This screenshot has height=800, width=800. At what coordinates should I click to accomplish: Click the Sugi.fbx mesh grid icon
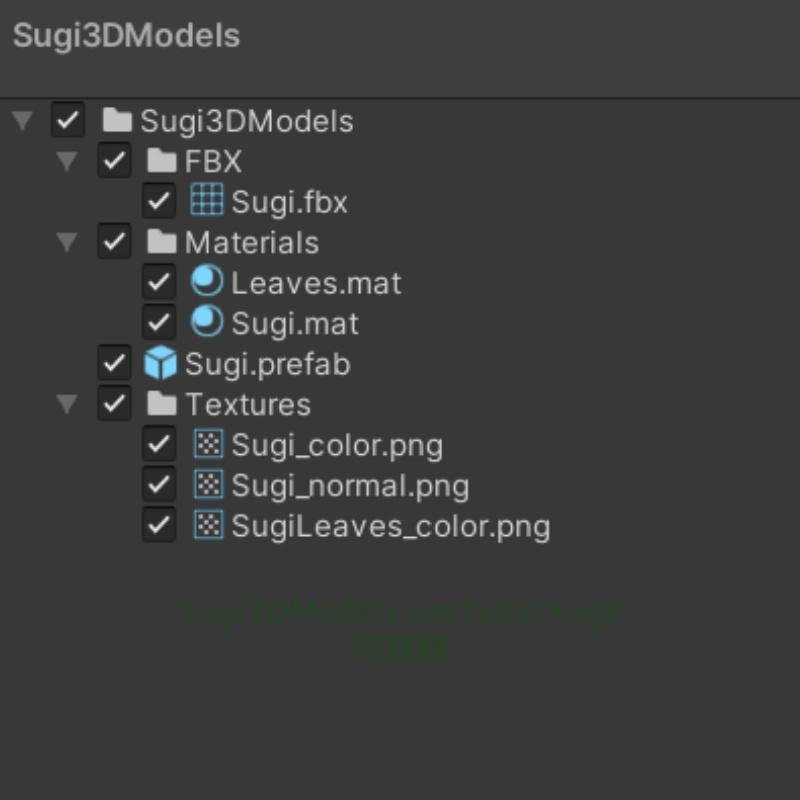[x=206, y=202]
